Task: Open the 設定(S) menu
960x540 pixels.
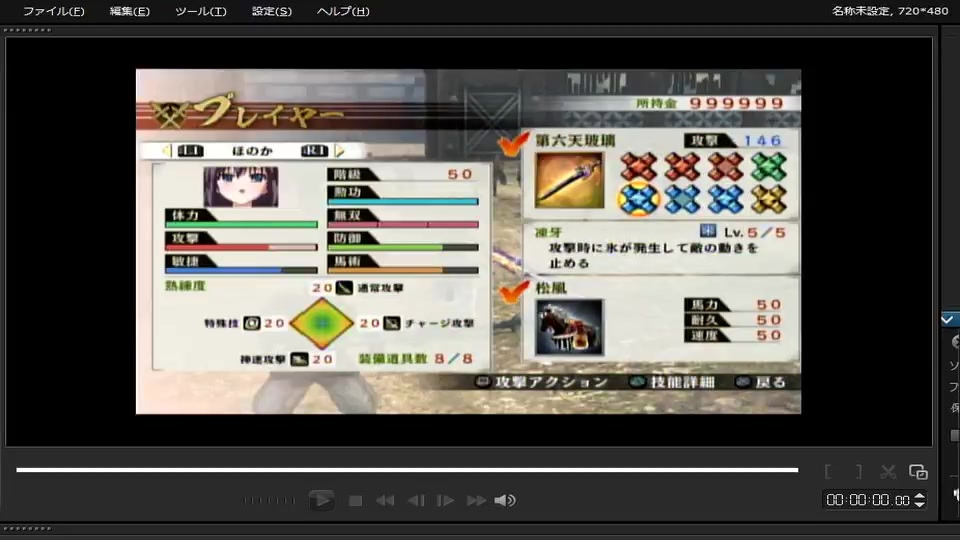Action: pos(272,11)
